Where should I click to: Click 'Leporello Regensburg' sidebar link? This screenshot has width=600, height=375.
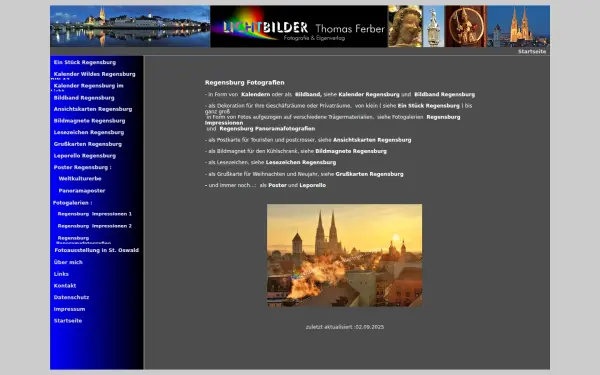pyautogui.click(x=85, y=156)
